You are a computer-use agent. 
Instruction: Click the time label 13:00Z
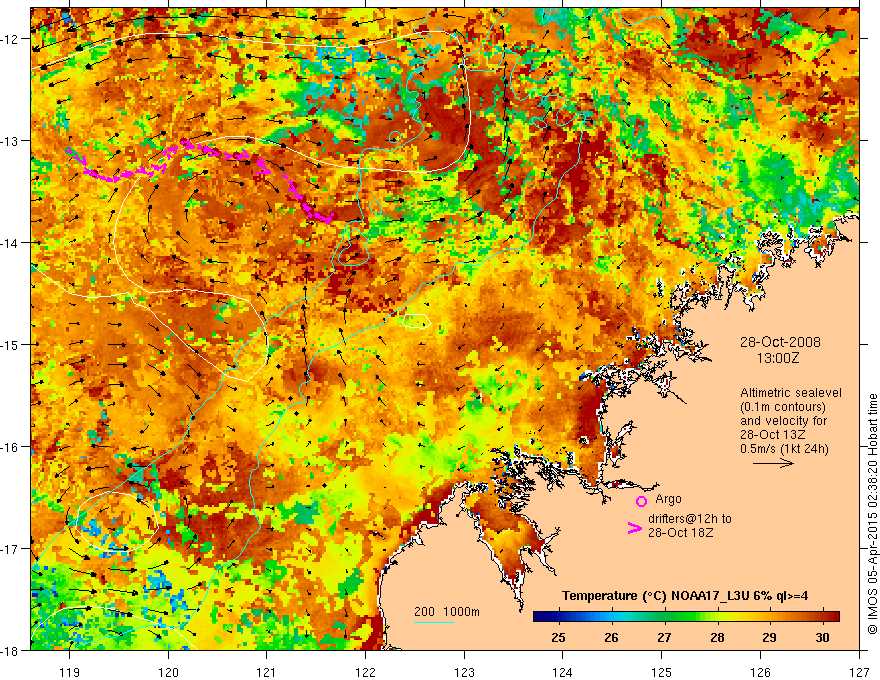778,358
